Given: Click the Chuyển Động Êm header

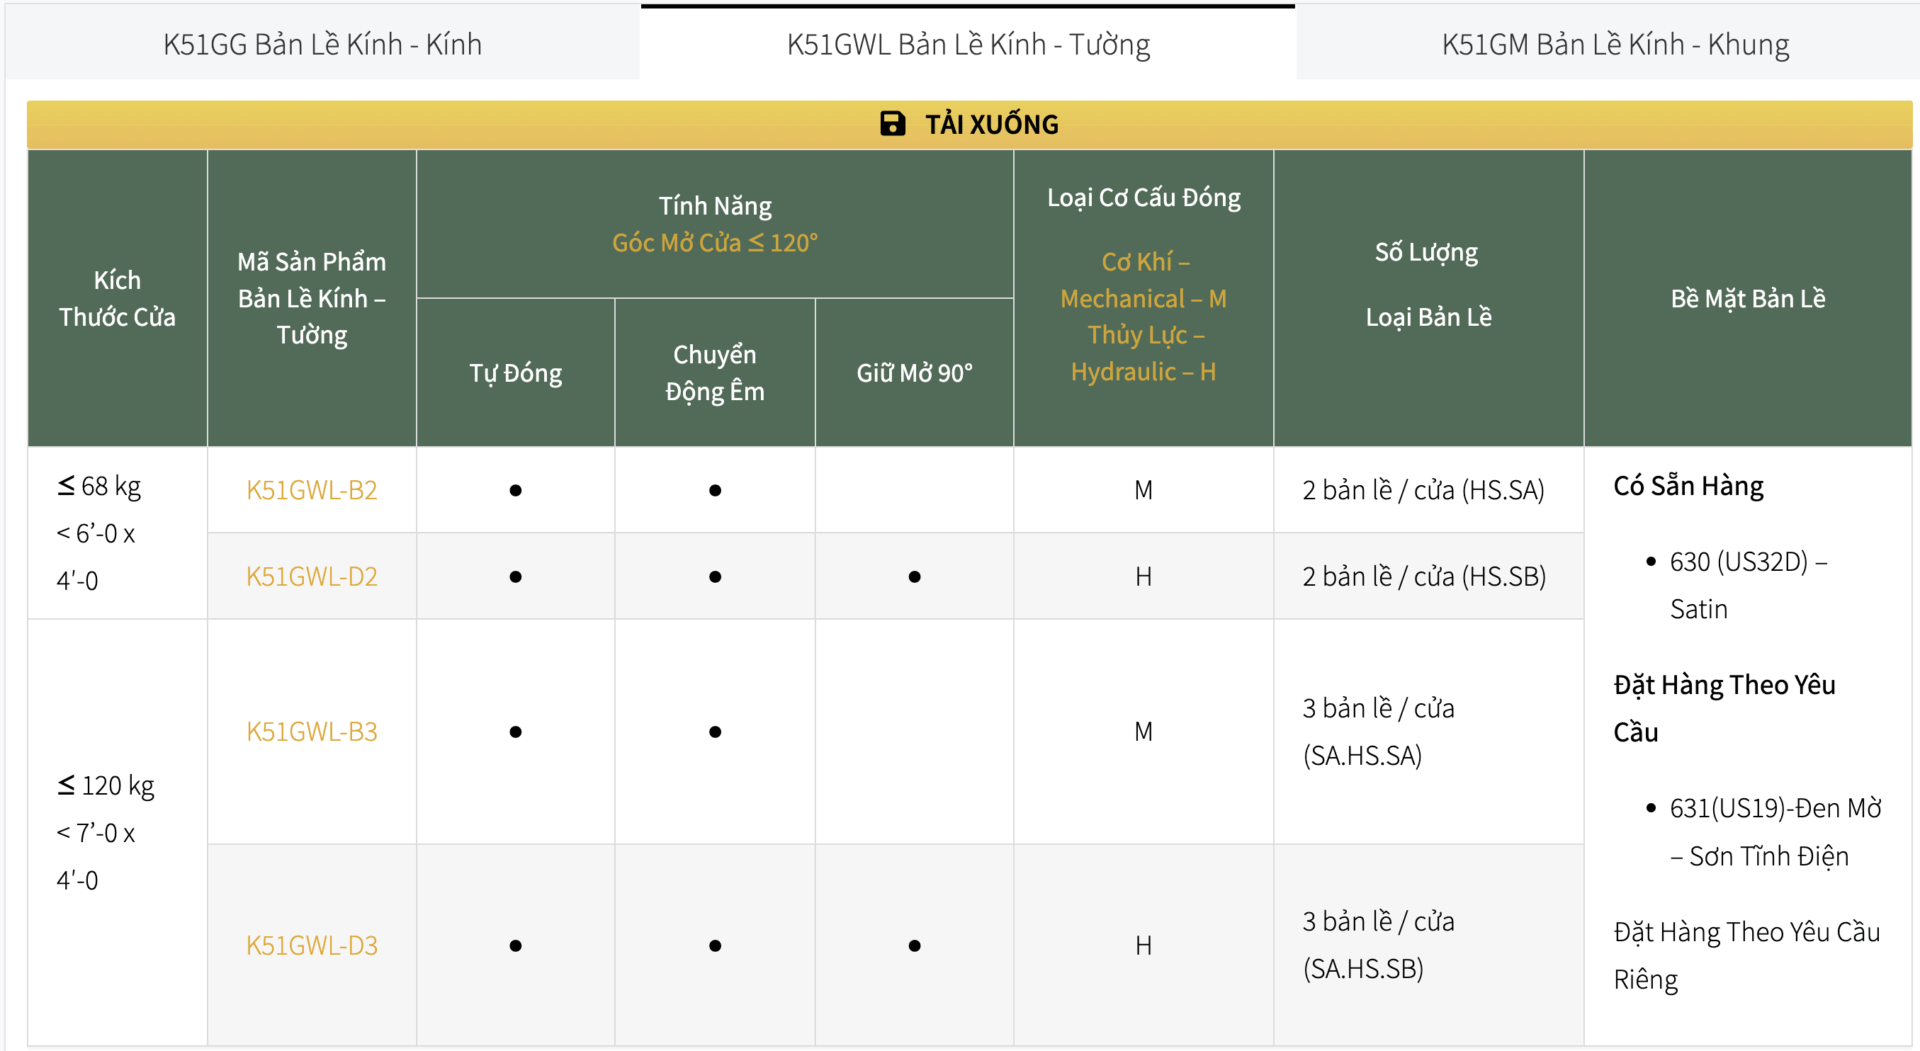Looking at the screenshot, I should (714, 371).
